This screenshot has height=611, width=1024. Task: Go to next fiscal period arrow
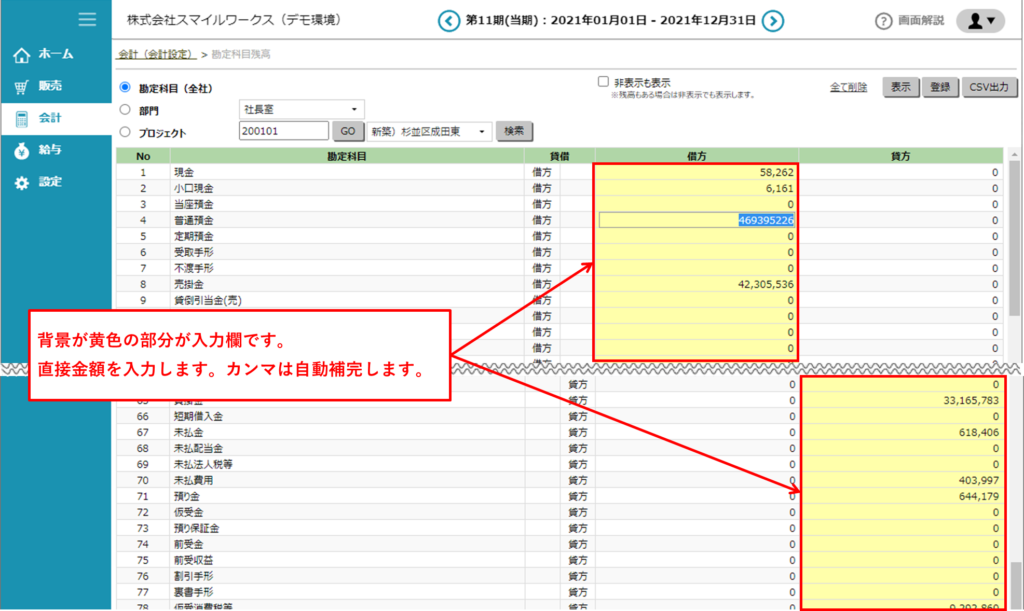point(773,21)
